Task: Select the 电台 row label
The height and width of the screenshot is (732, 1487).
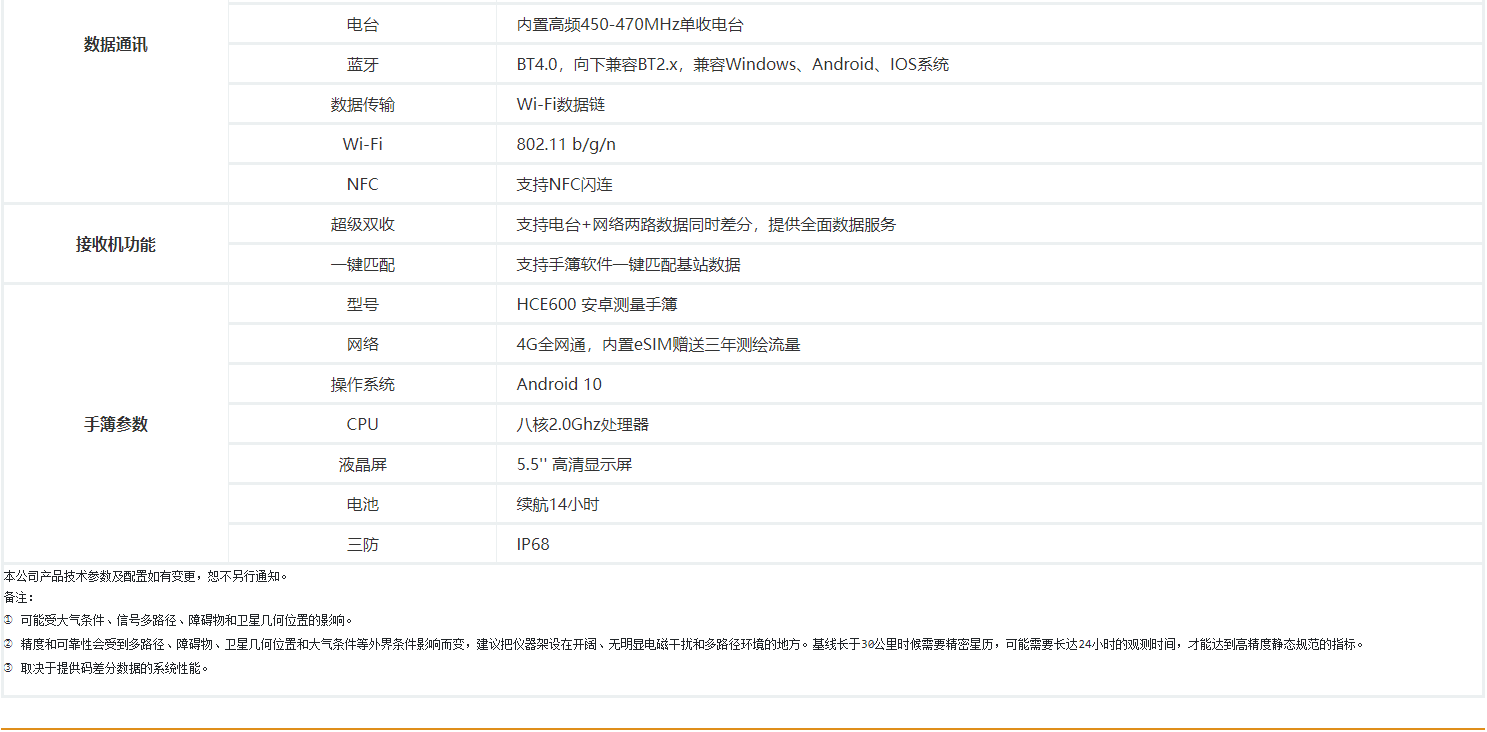Action: pyautogui.click(x=362, y=25)
